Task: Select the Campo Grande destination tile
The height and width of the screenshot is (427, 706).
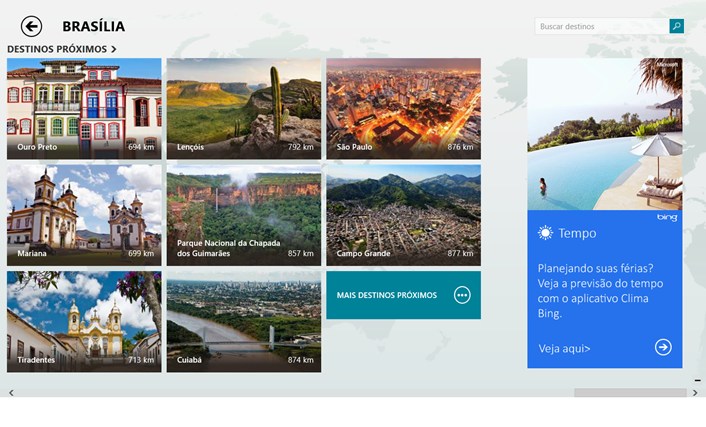Action: [403, 214]
